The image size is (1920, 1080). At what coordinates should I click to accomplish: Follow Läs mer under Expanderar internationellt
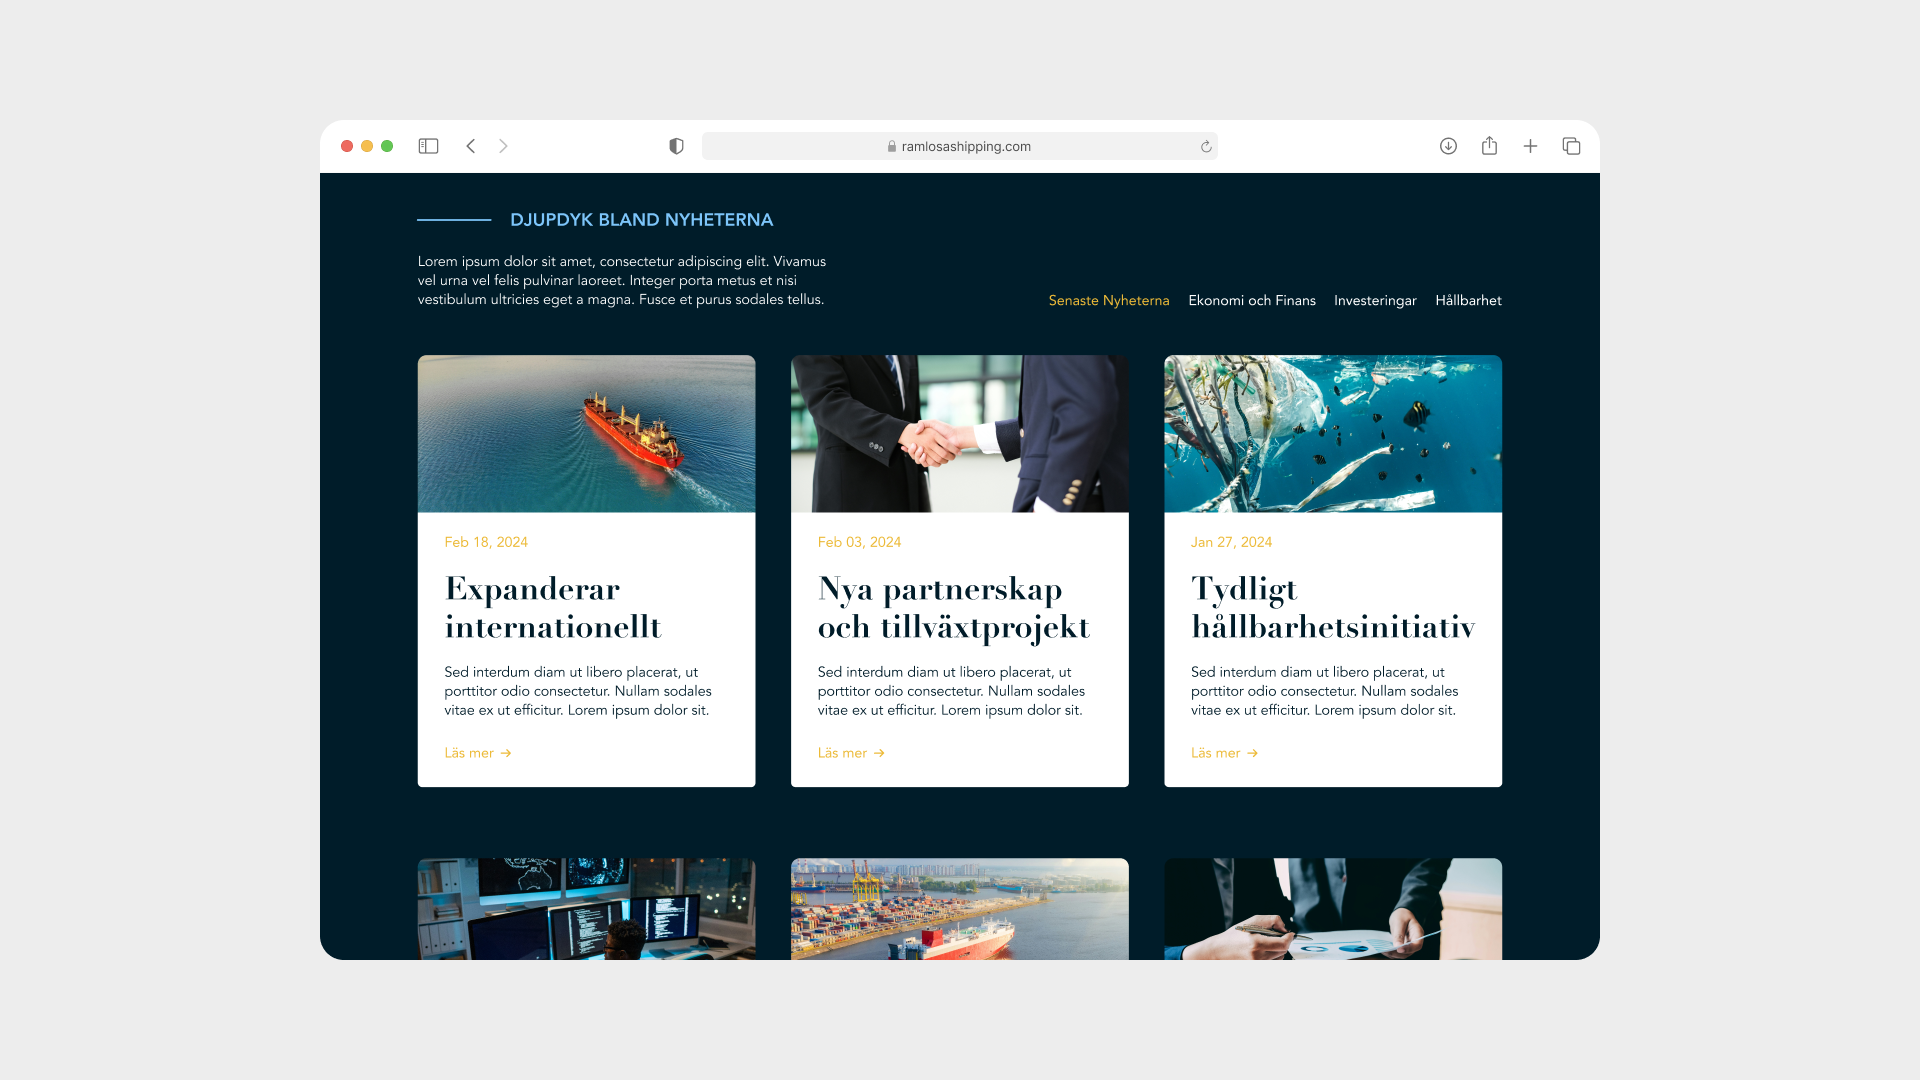[x=478, y=753]
